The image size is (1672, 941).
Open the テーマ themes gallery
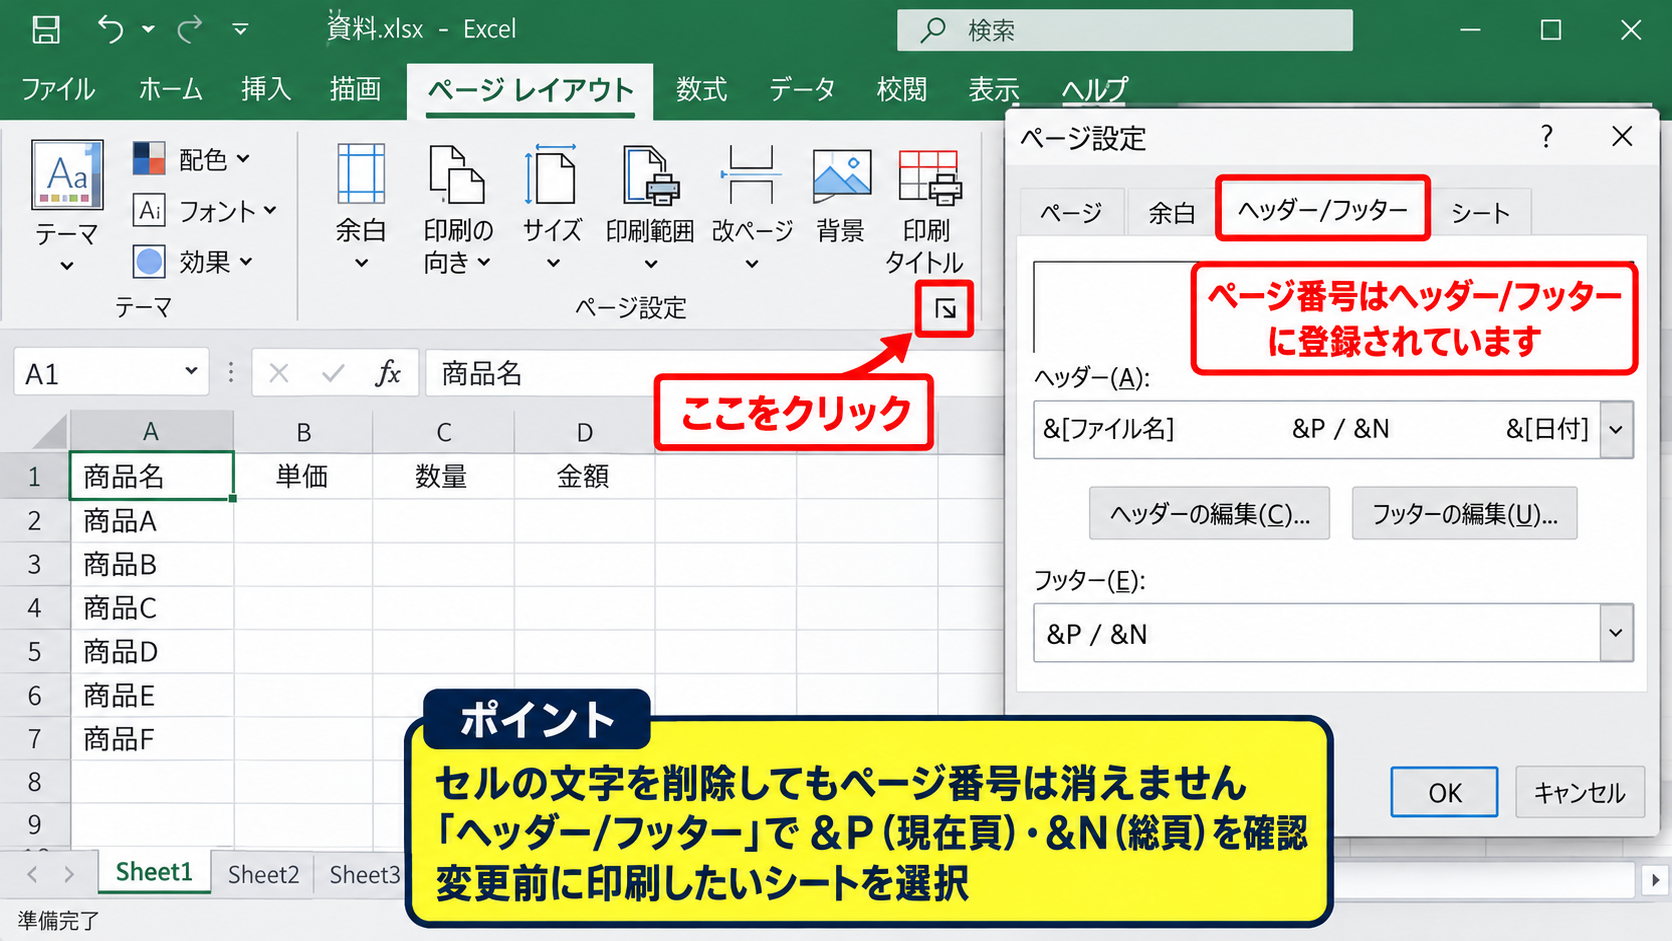point(67,207)
